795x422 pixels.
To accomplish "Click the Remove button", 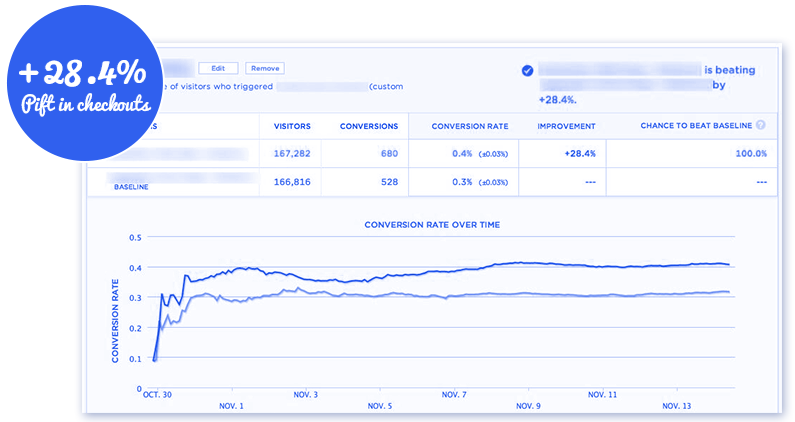I will point(265,68).
